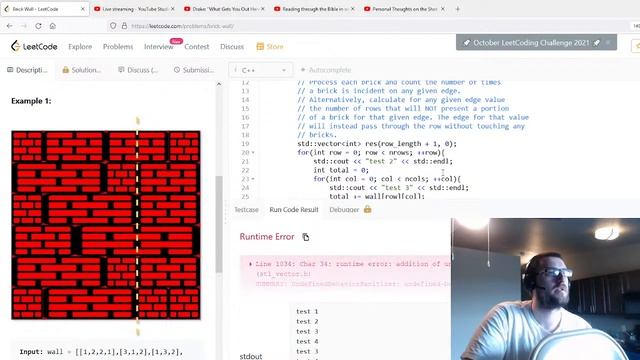Click the description panel scrollbar
The height and width of the screenshot is (360, 640).
[219, 224]
